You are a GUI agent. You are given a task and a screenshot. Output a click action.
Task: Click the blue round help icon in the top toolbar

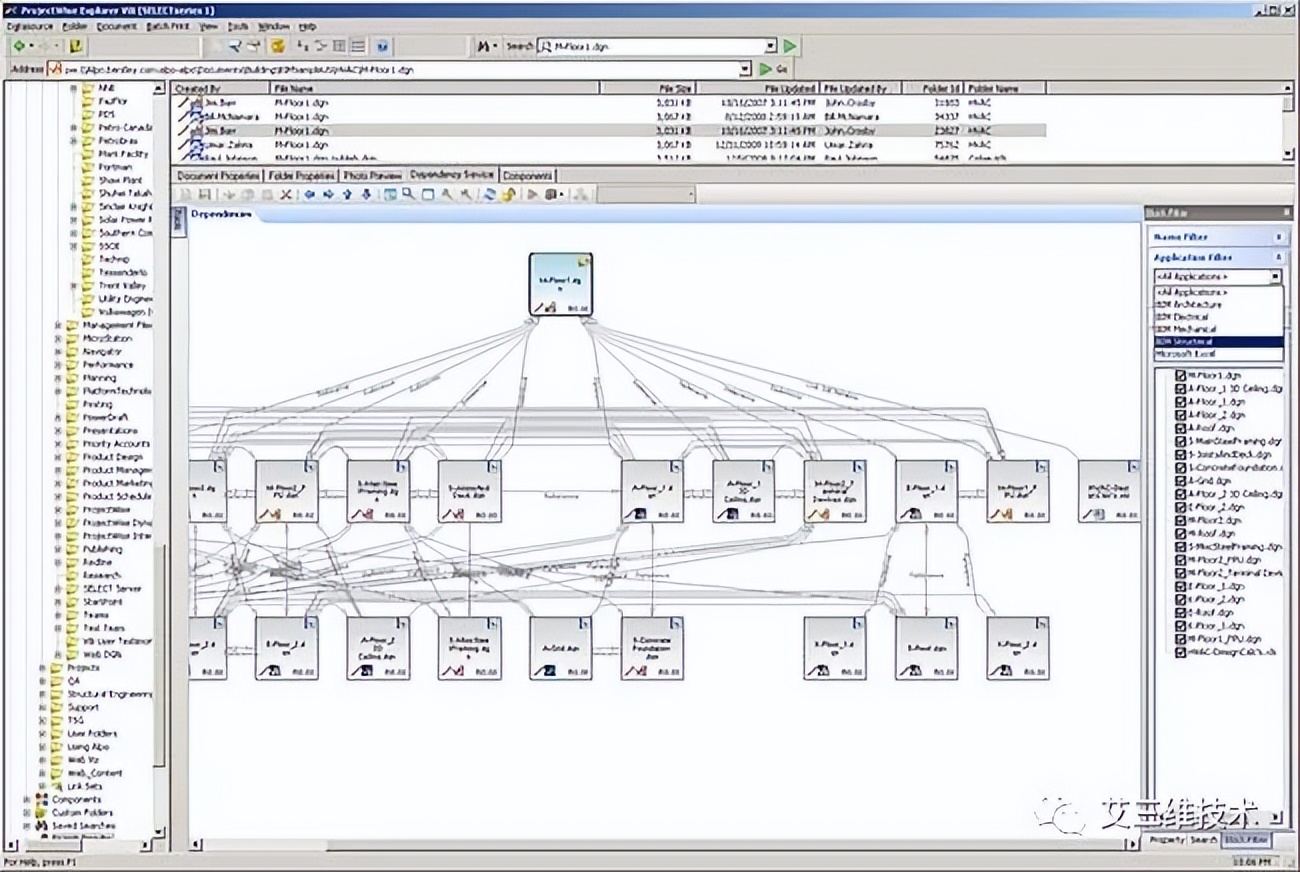[x=383, y=46]
